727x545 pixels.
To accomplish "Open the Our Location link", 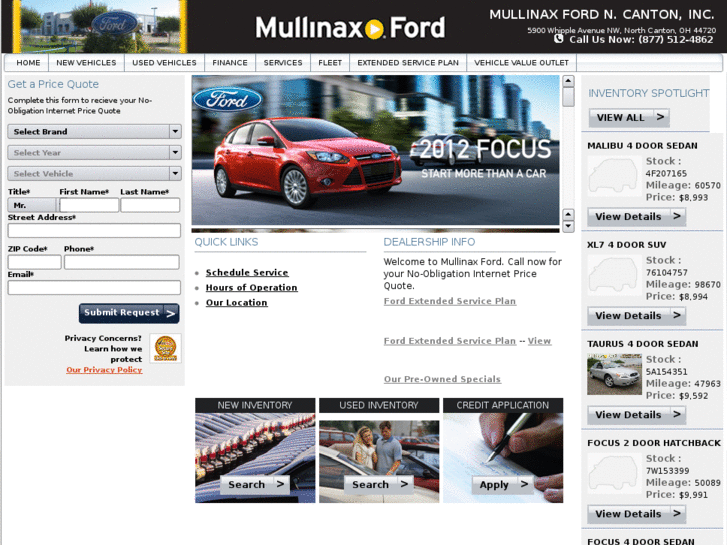I will click(236, 303).
